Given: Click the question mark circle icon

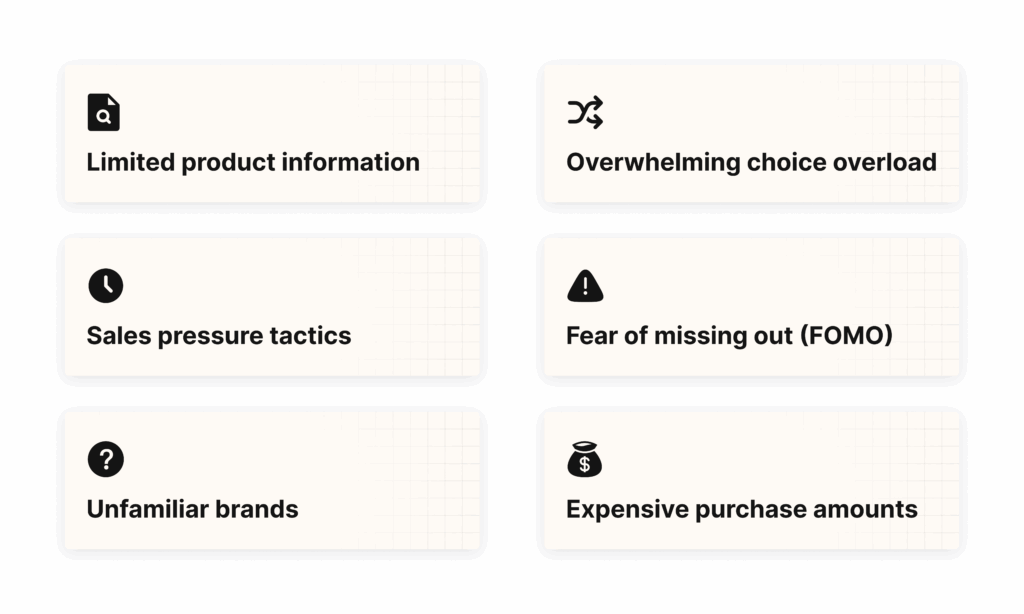Looking at the screenshot, I should tap(106, 459).
